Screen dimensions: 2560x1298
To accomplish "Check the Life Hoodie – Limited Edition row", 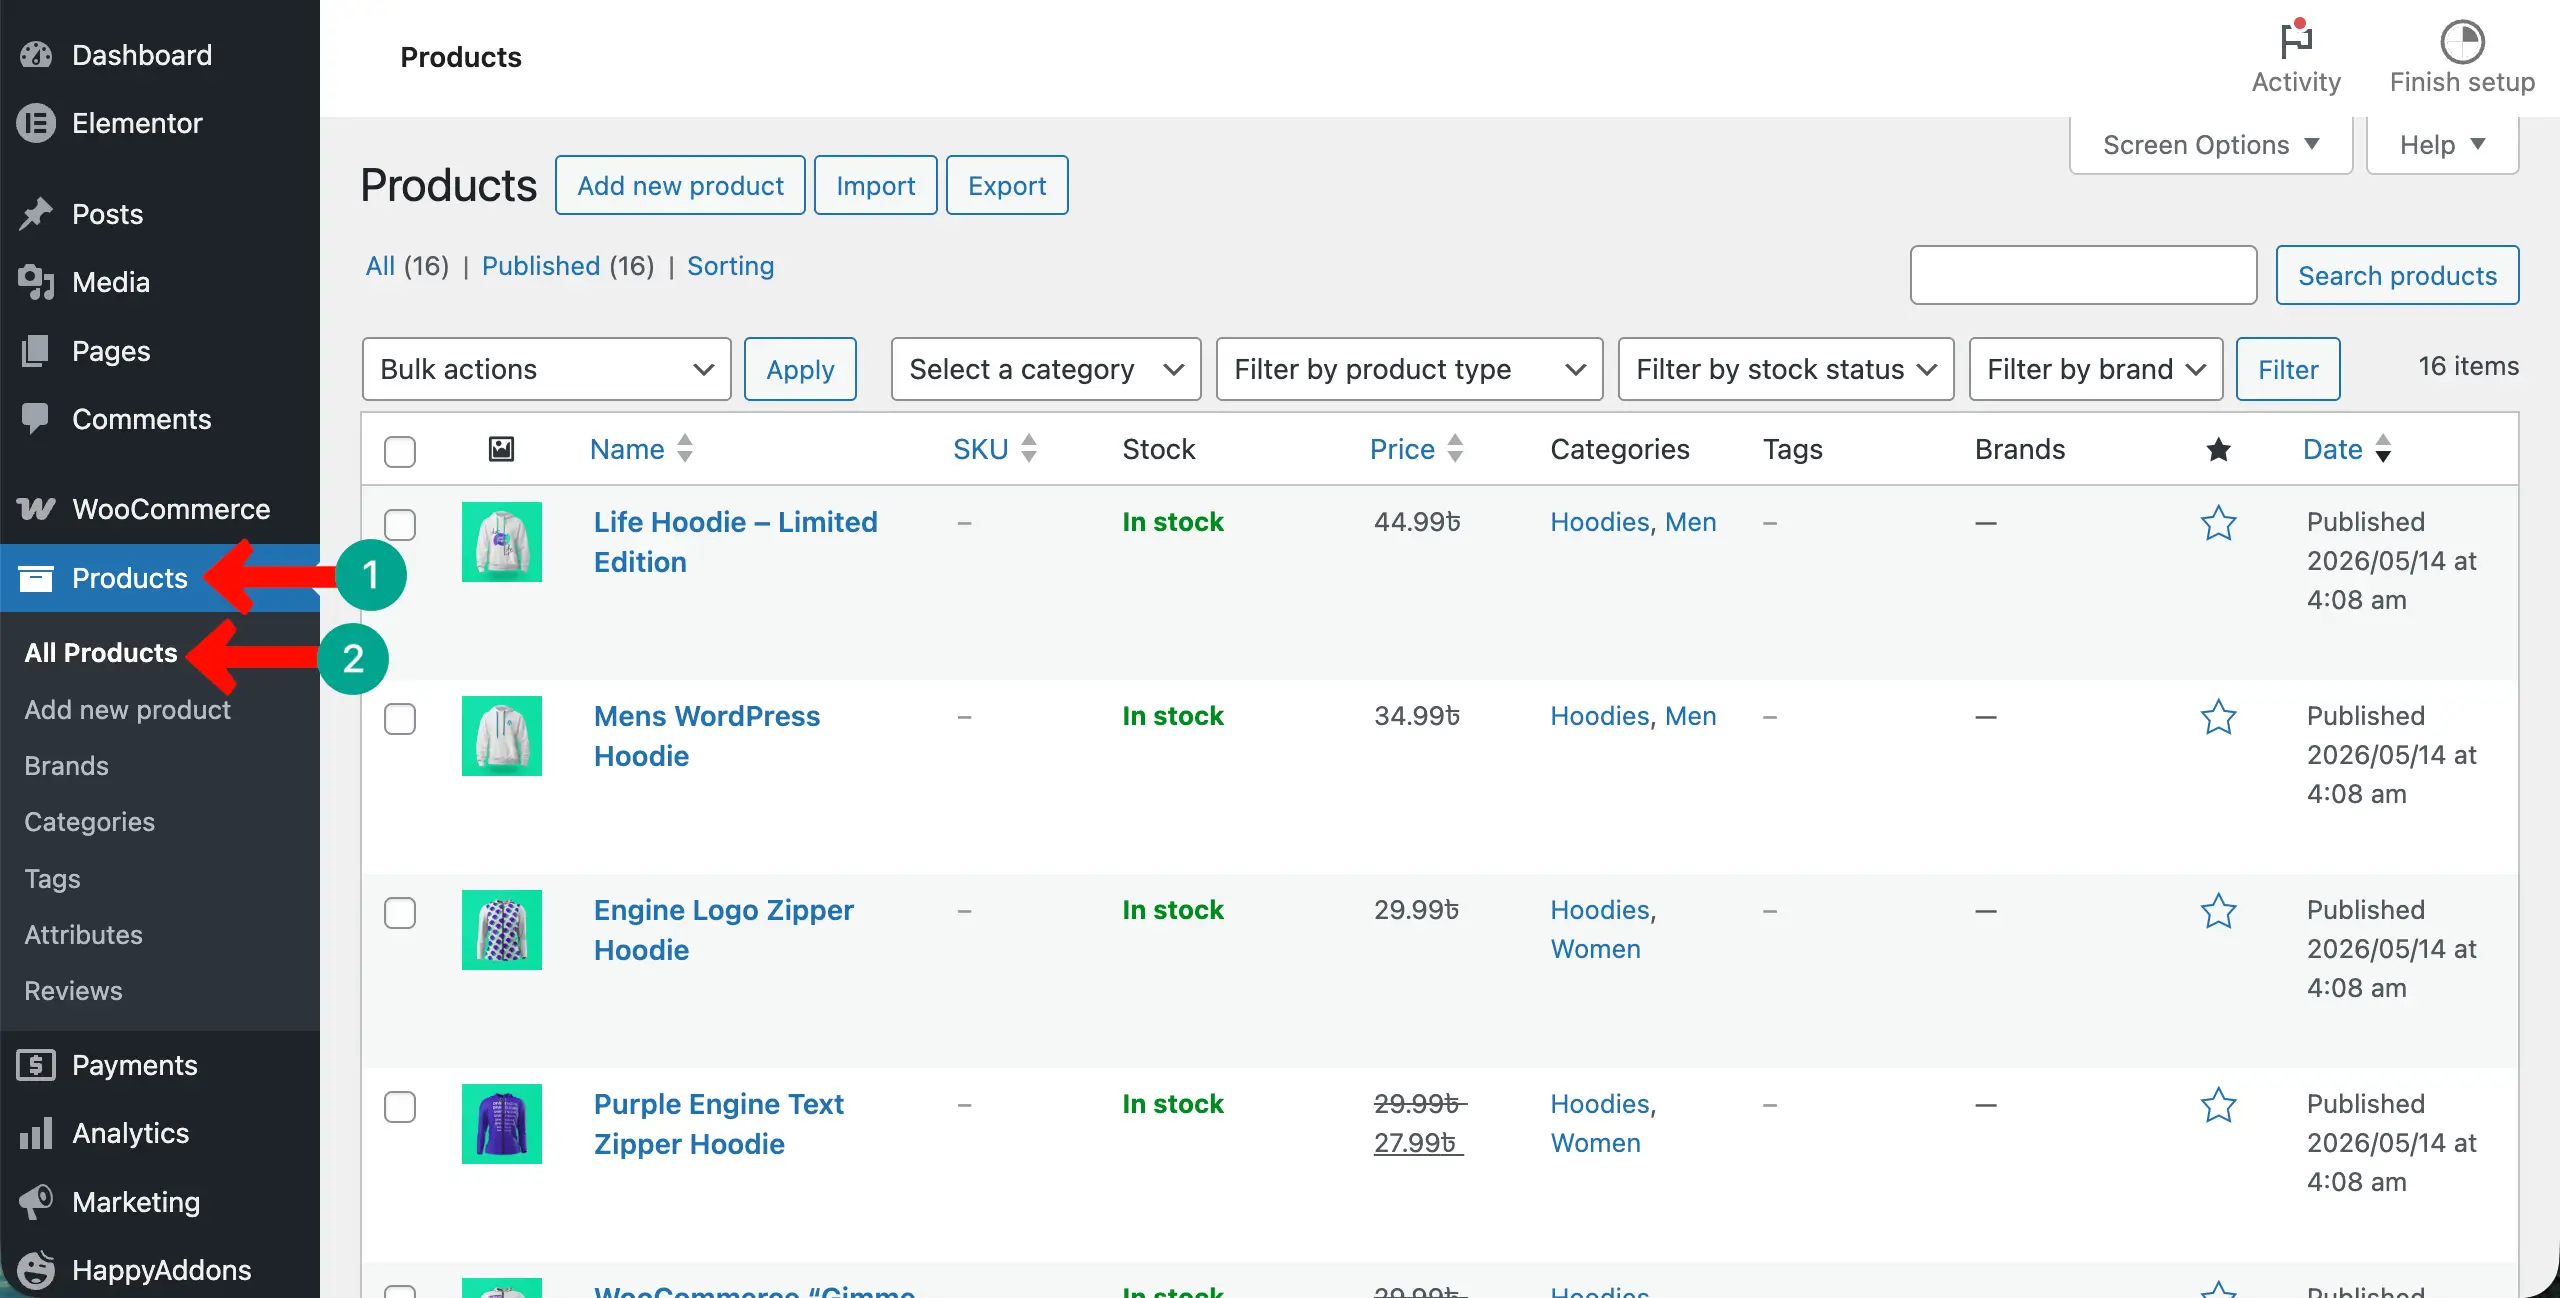I will [400, 524].
